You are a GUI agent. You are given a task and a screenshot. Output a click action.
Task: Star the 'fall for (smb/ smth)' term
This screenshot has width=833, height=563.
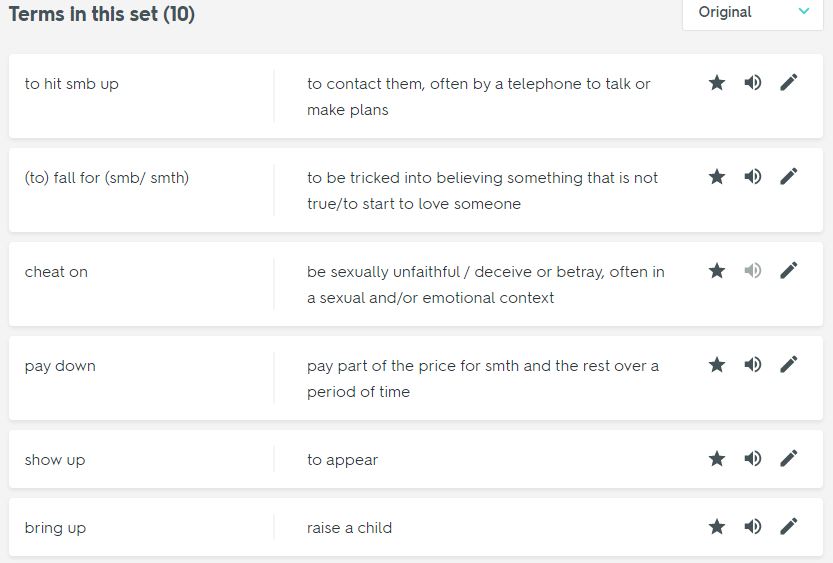click(x=717, y=176)
